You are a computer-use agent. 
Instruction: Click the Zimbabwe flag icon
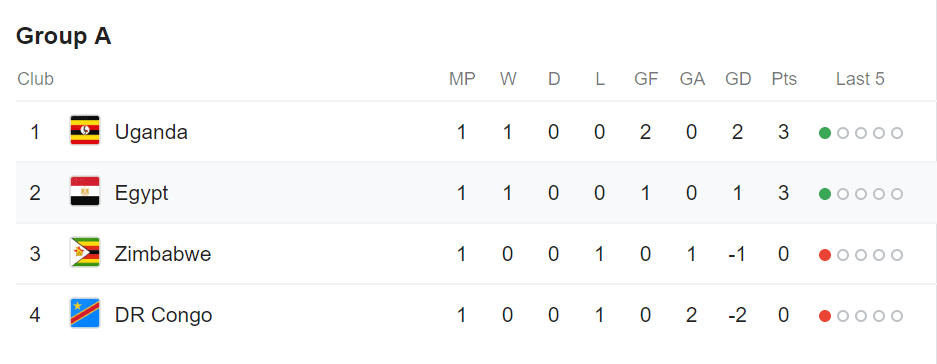85,253
